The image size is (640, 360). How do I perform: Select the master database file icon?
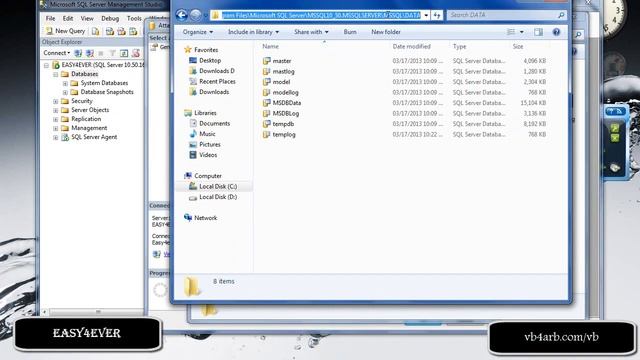coord(267,61)
